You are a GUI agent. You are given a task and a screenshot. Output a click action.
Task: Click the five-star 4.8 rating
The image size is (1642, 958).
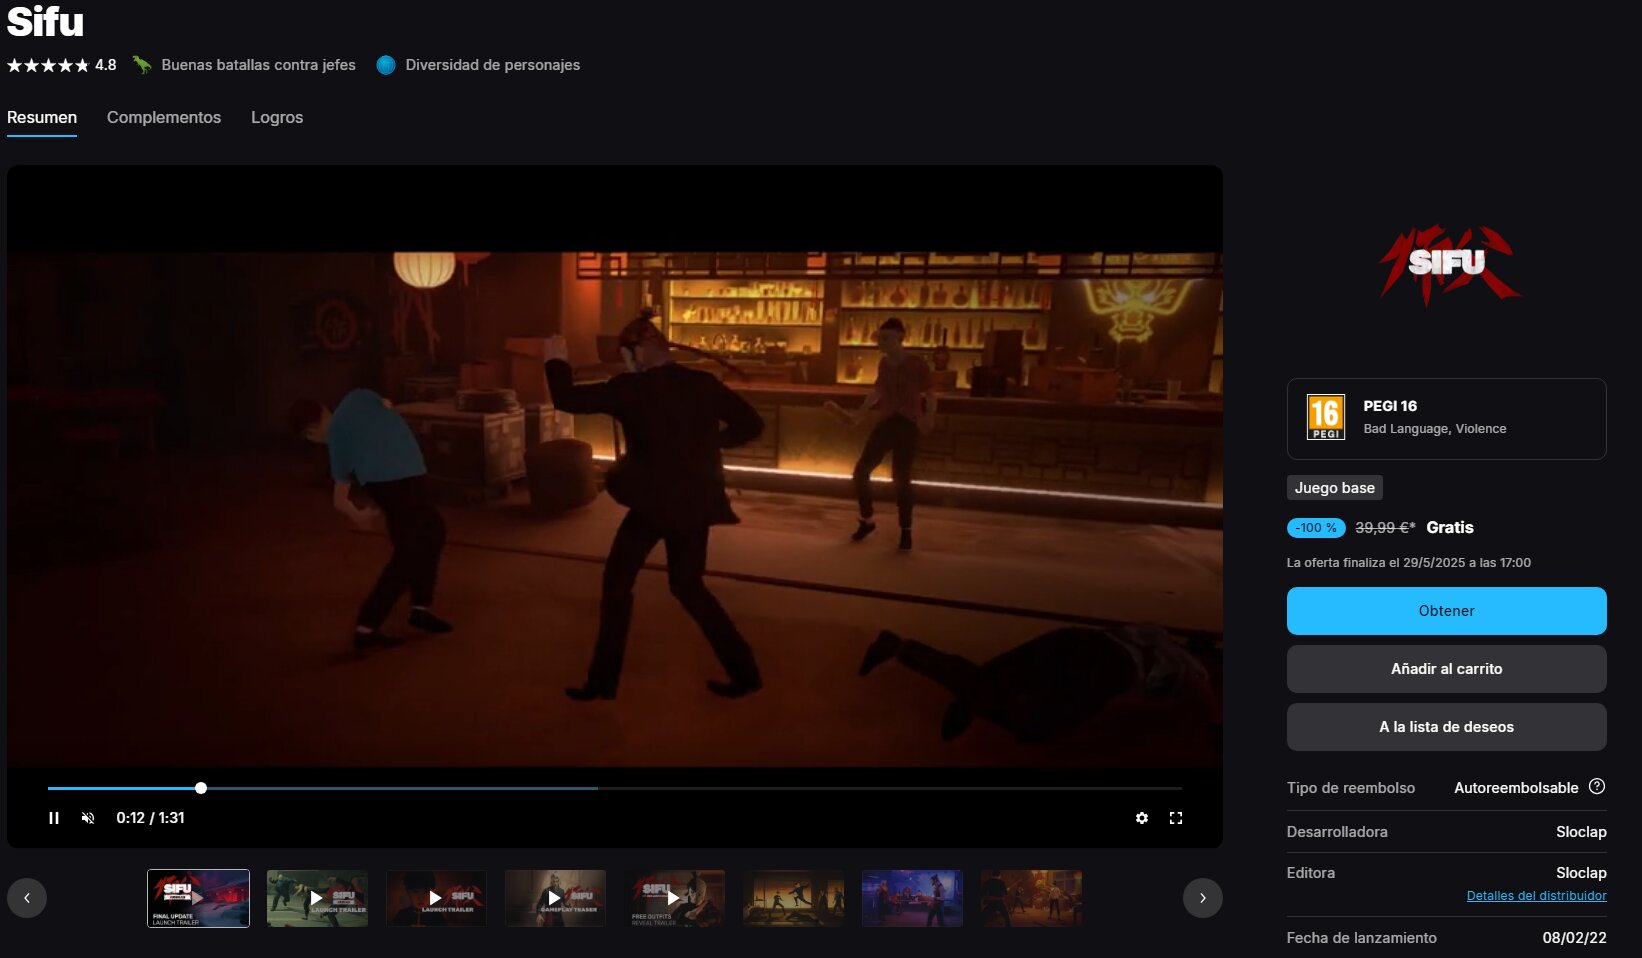click(62, 65)
